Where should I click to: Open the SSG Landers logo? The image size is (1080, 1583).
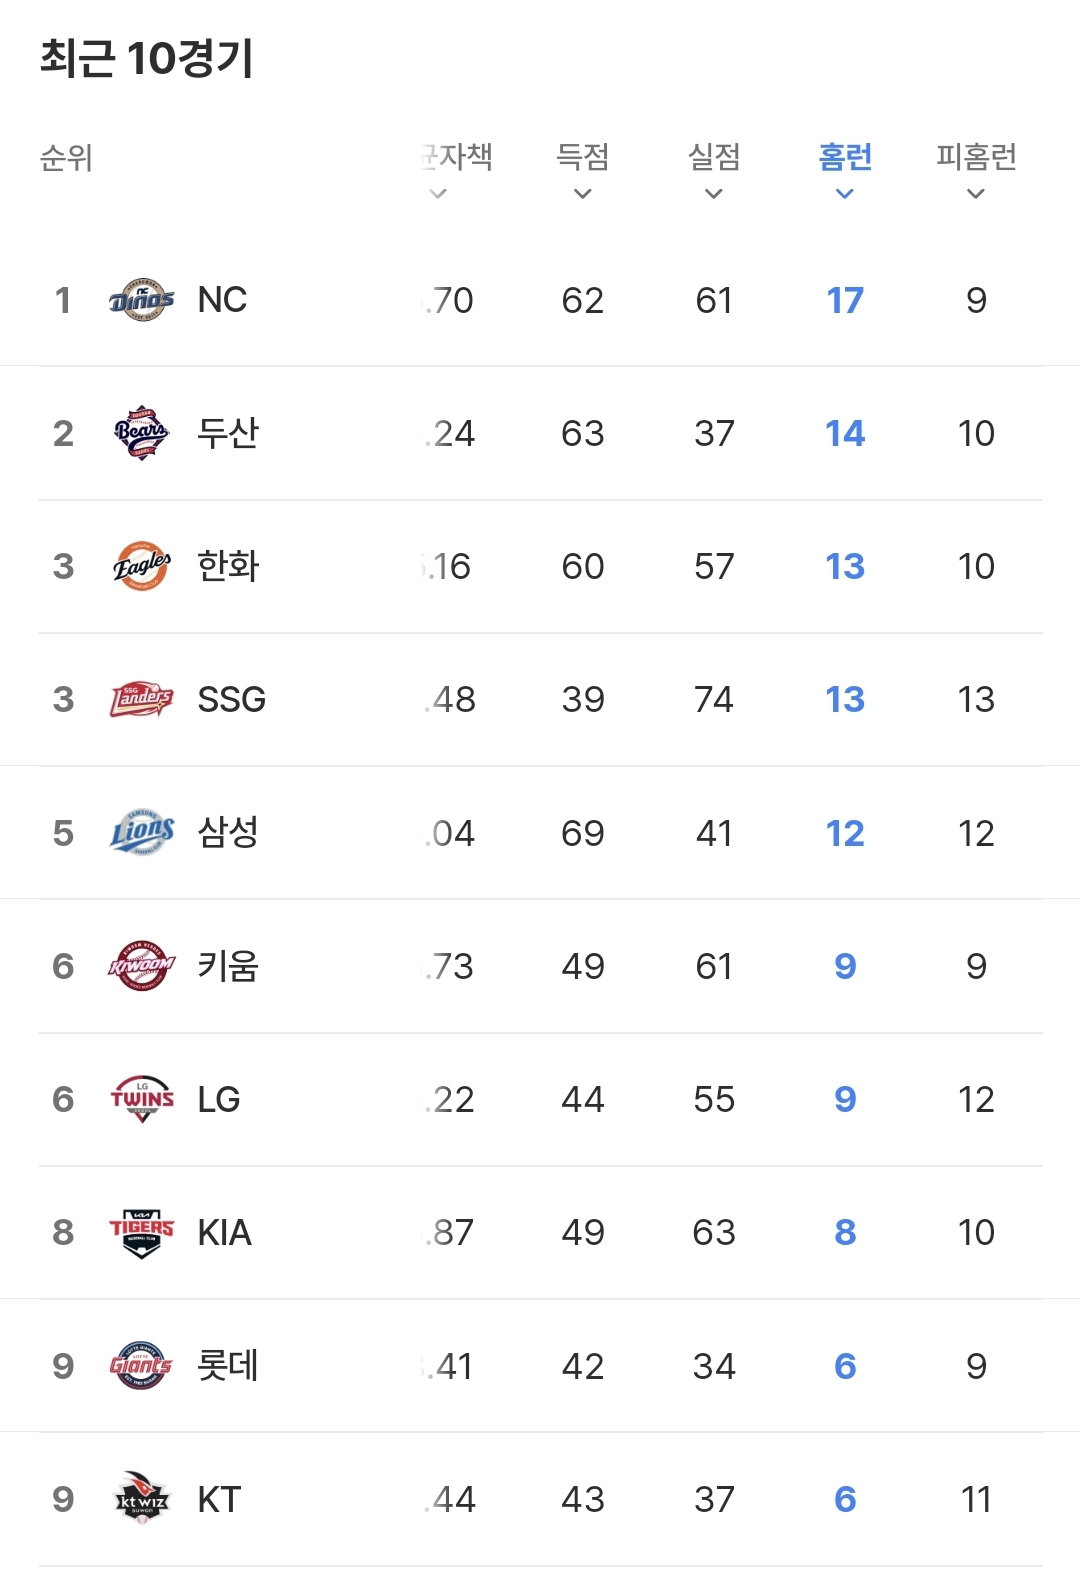click(141, 699)
